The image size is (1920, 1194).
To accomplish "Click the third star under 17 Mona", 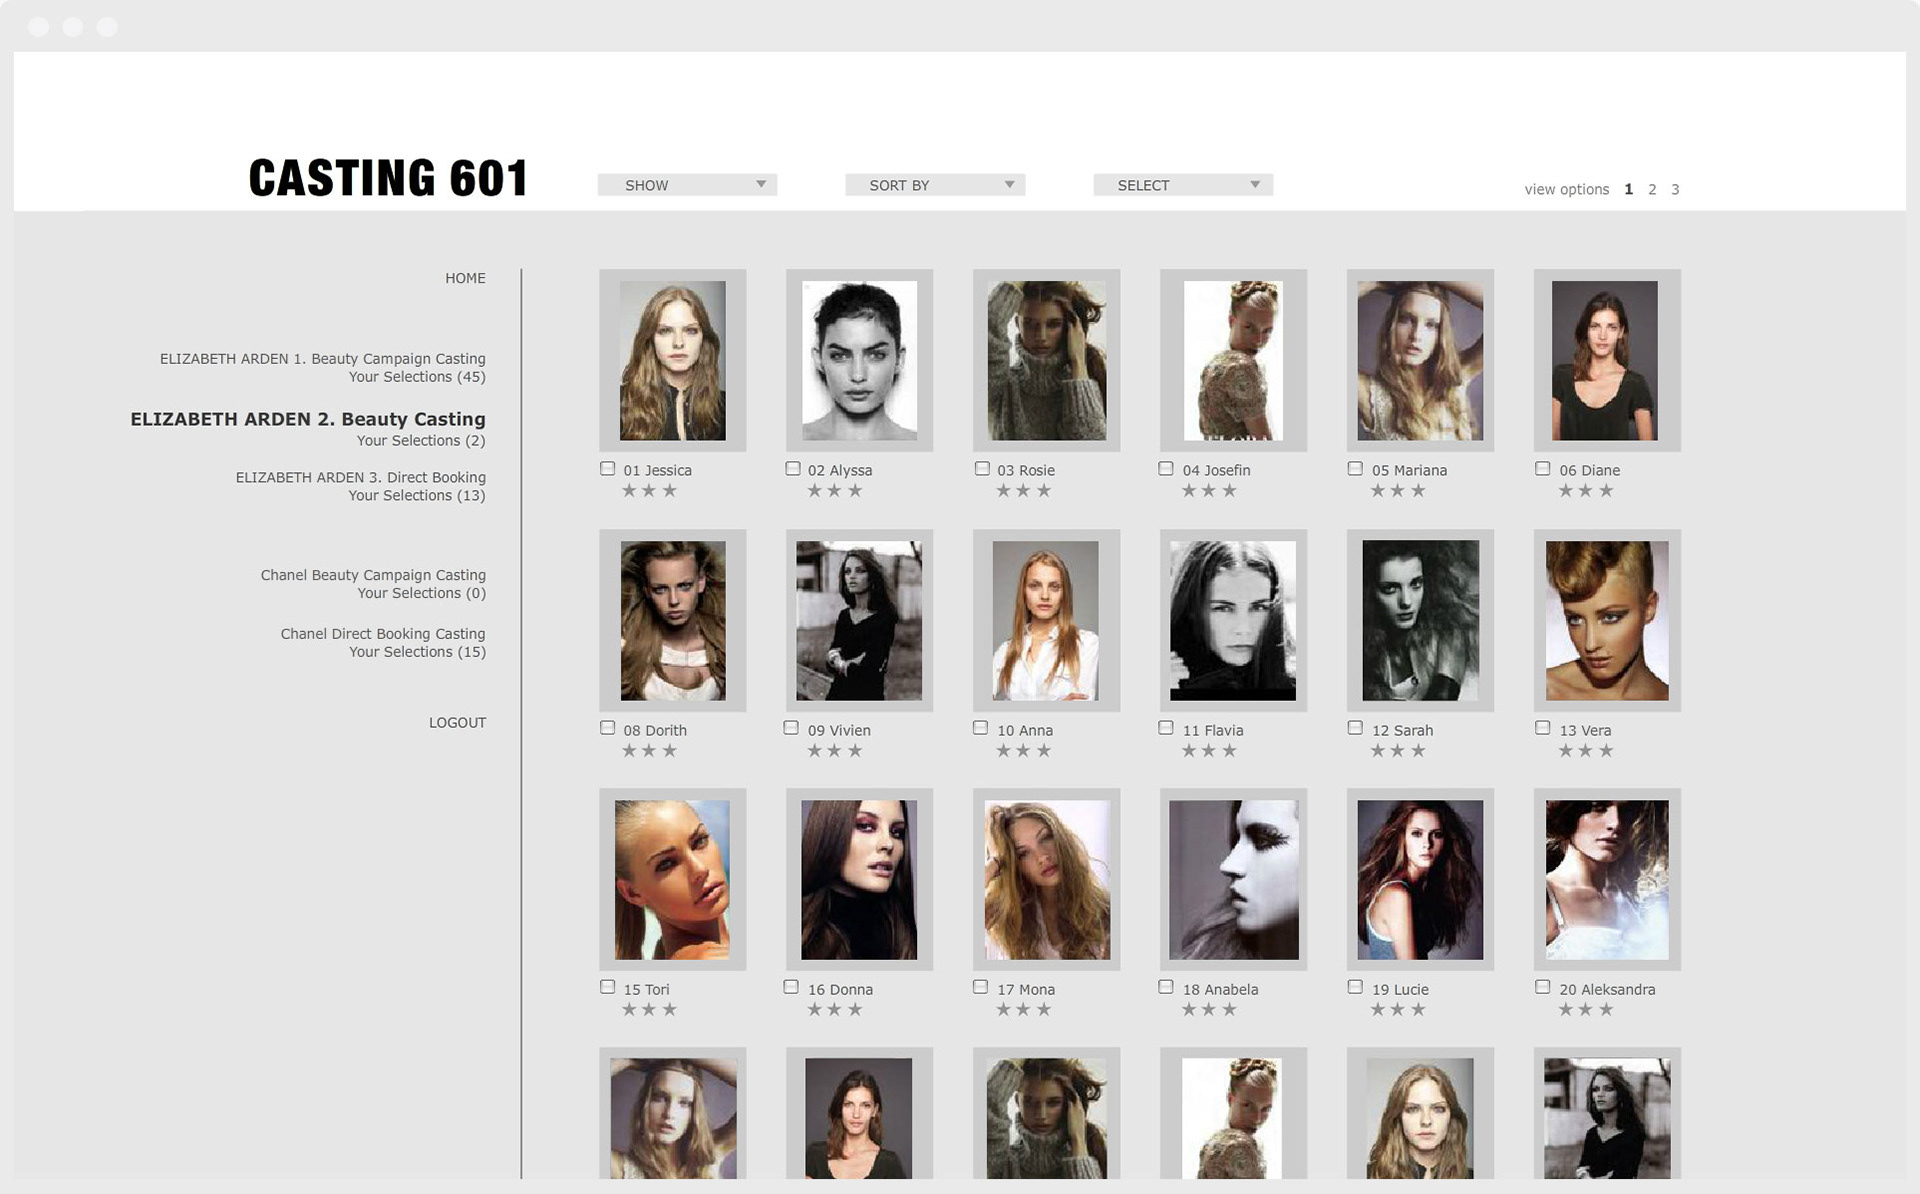I will tap(1044, 1010).
